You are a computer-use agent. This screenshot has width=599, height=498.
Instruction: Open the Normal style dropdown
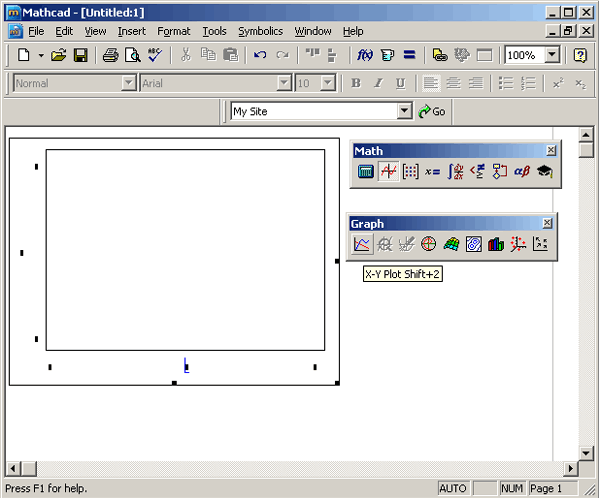[129, 83]
